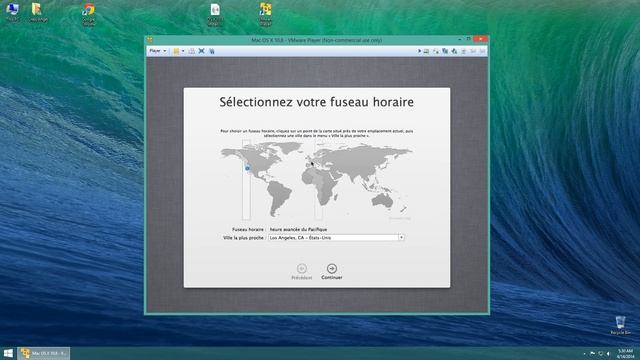Click the greyed printer device icon in VMware toolbar
The image size is (640, 360).
[473, 51]
